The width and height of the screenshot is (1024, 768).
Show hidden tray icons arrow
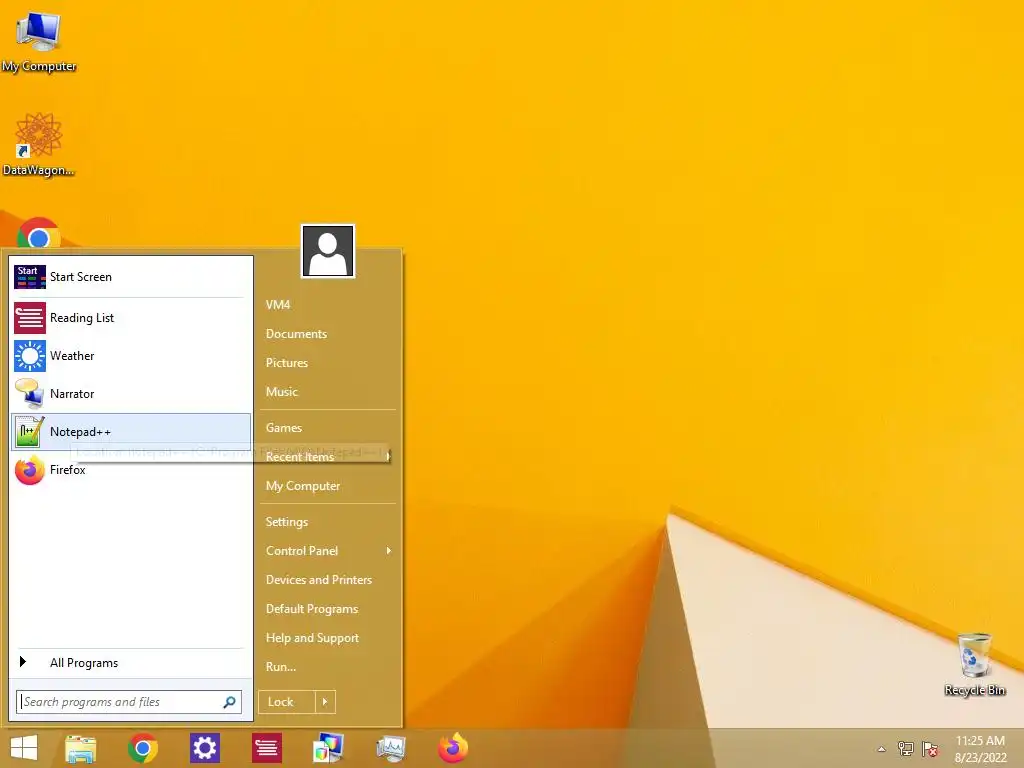tap(882, 749)
